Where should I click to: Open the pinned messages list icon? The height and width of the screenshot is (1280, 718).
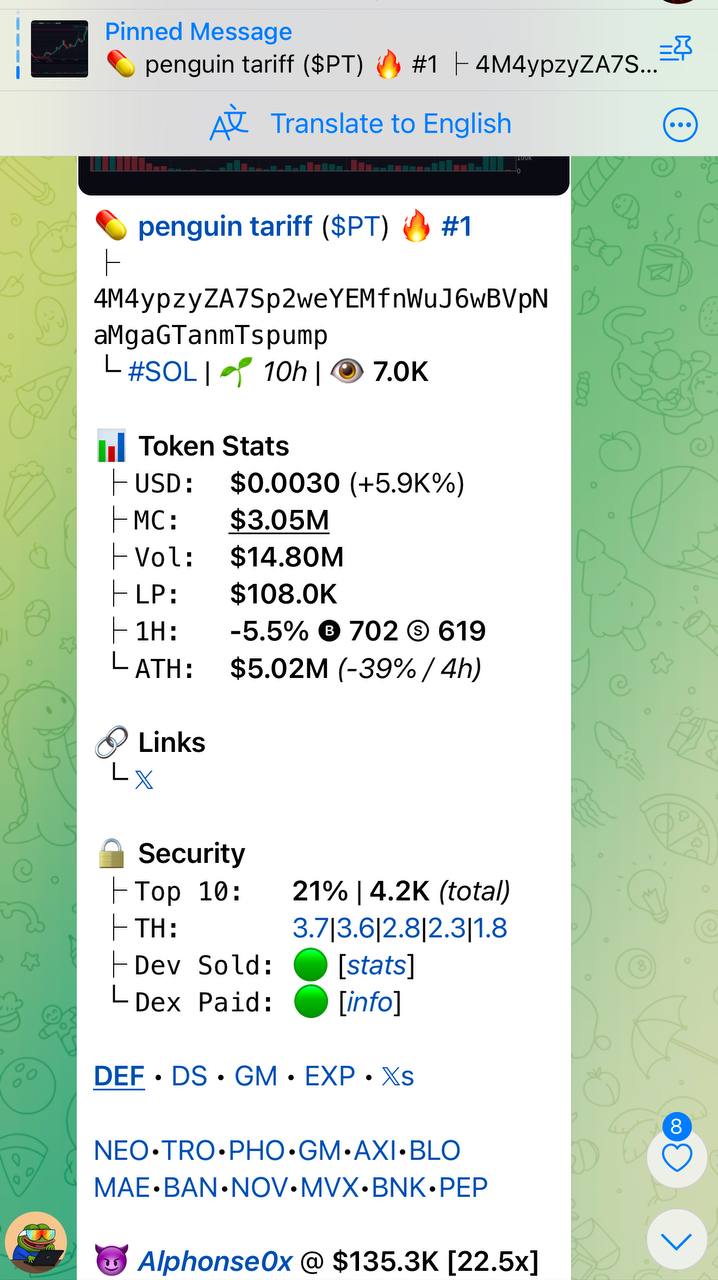(x=675, y=49)
